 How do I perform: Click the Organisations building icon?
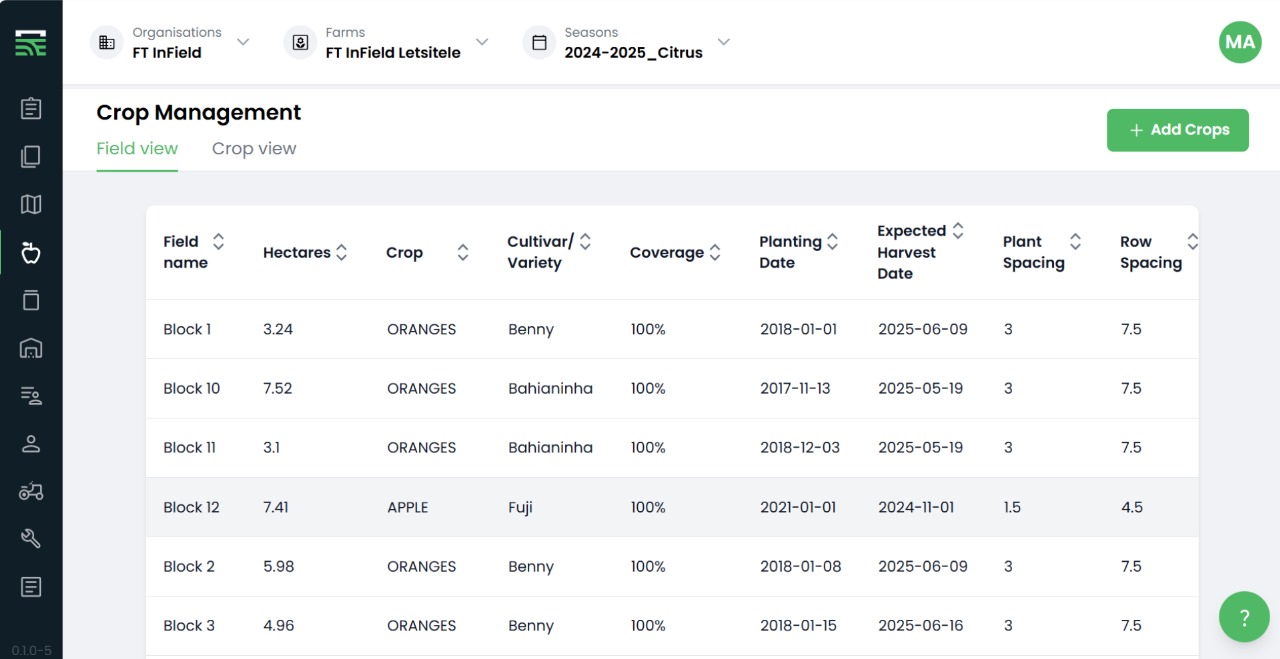tap(107, 43)
